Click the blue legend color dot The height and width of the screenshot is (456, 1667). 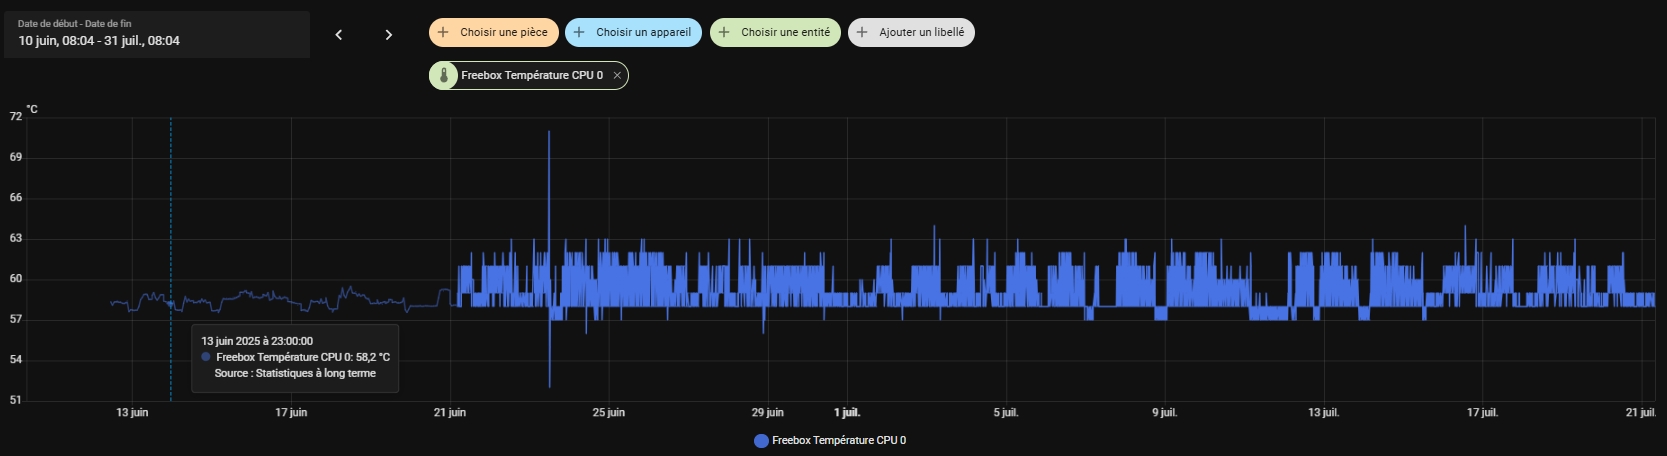[x=761, y=440]
